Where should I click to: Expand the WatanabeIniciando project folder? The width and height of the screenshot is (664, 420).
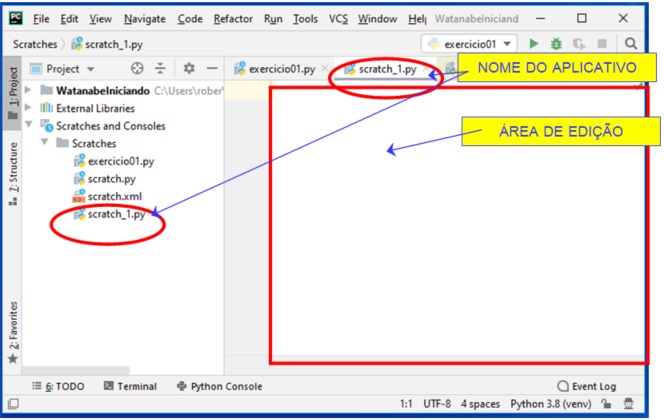click(29, 90)
